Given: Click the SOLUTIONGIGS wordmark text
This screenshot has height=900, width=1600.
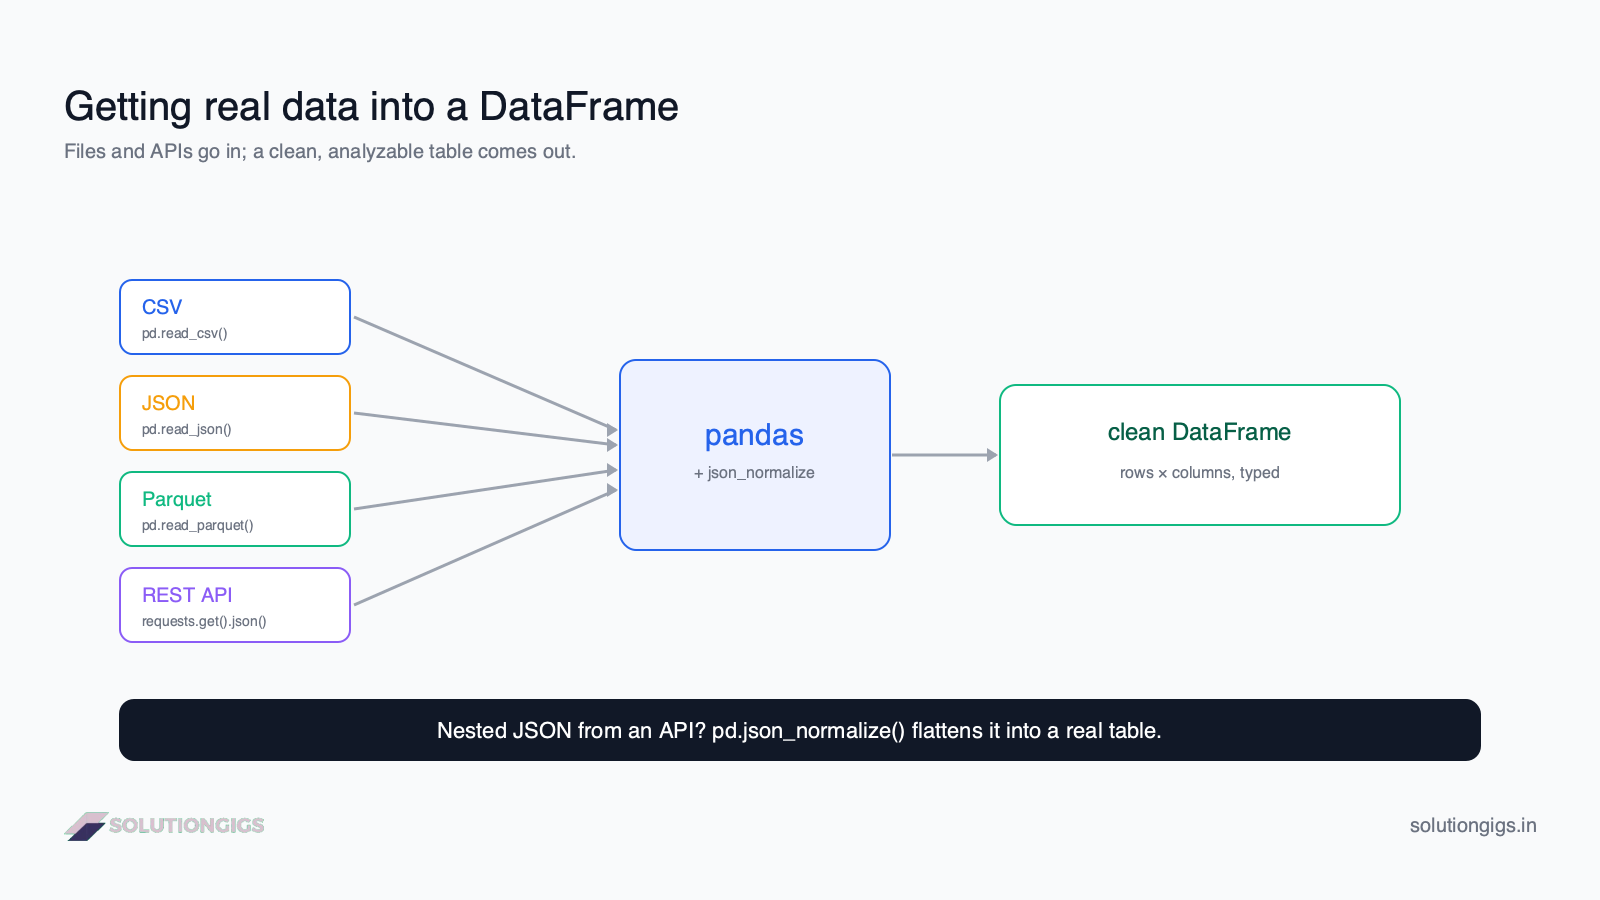Looking at the screenshot, I should (187, 826).
